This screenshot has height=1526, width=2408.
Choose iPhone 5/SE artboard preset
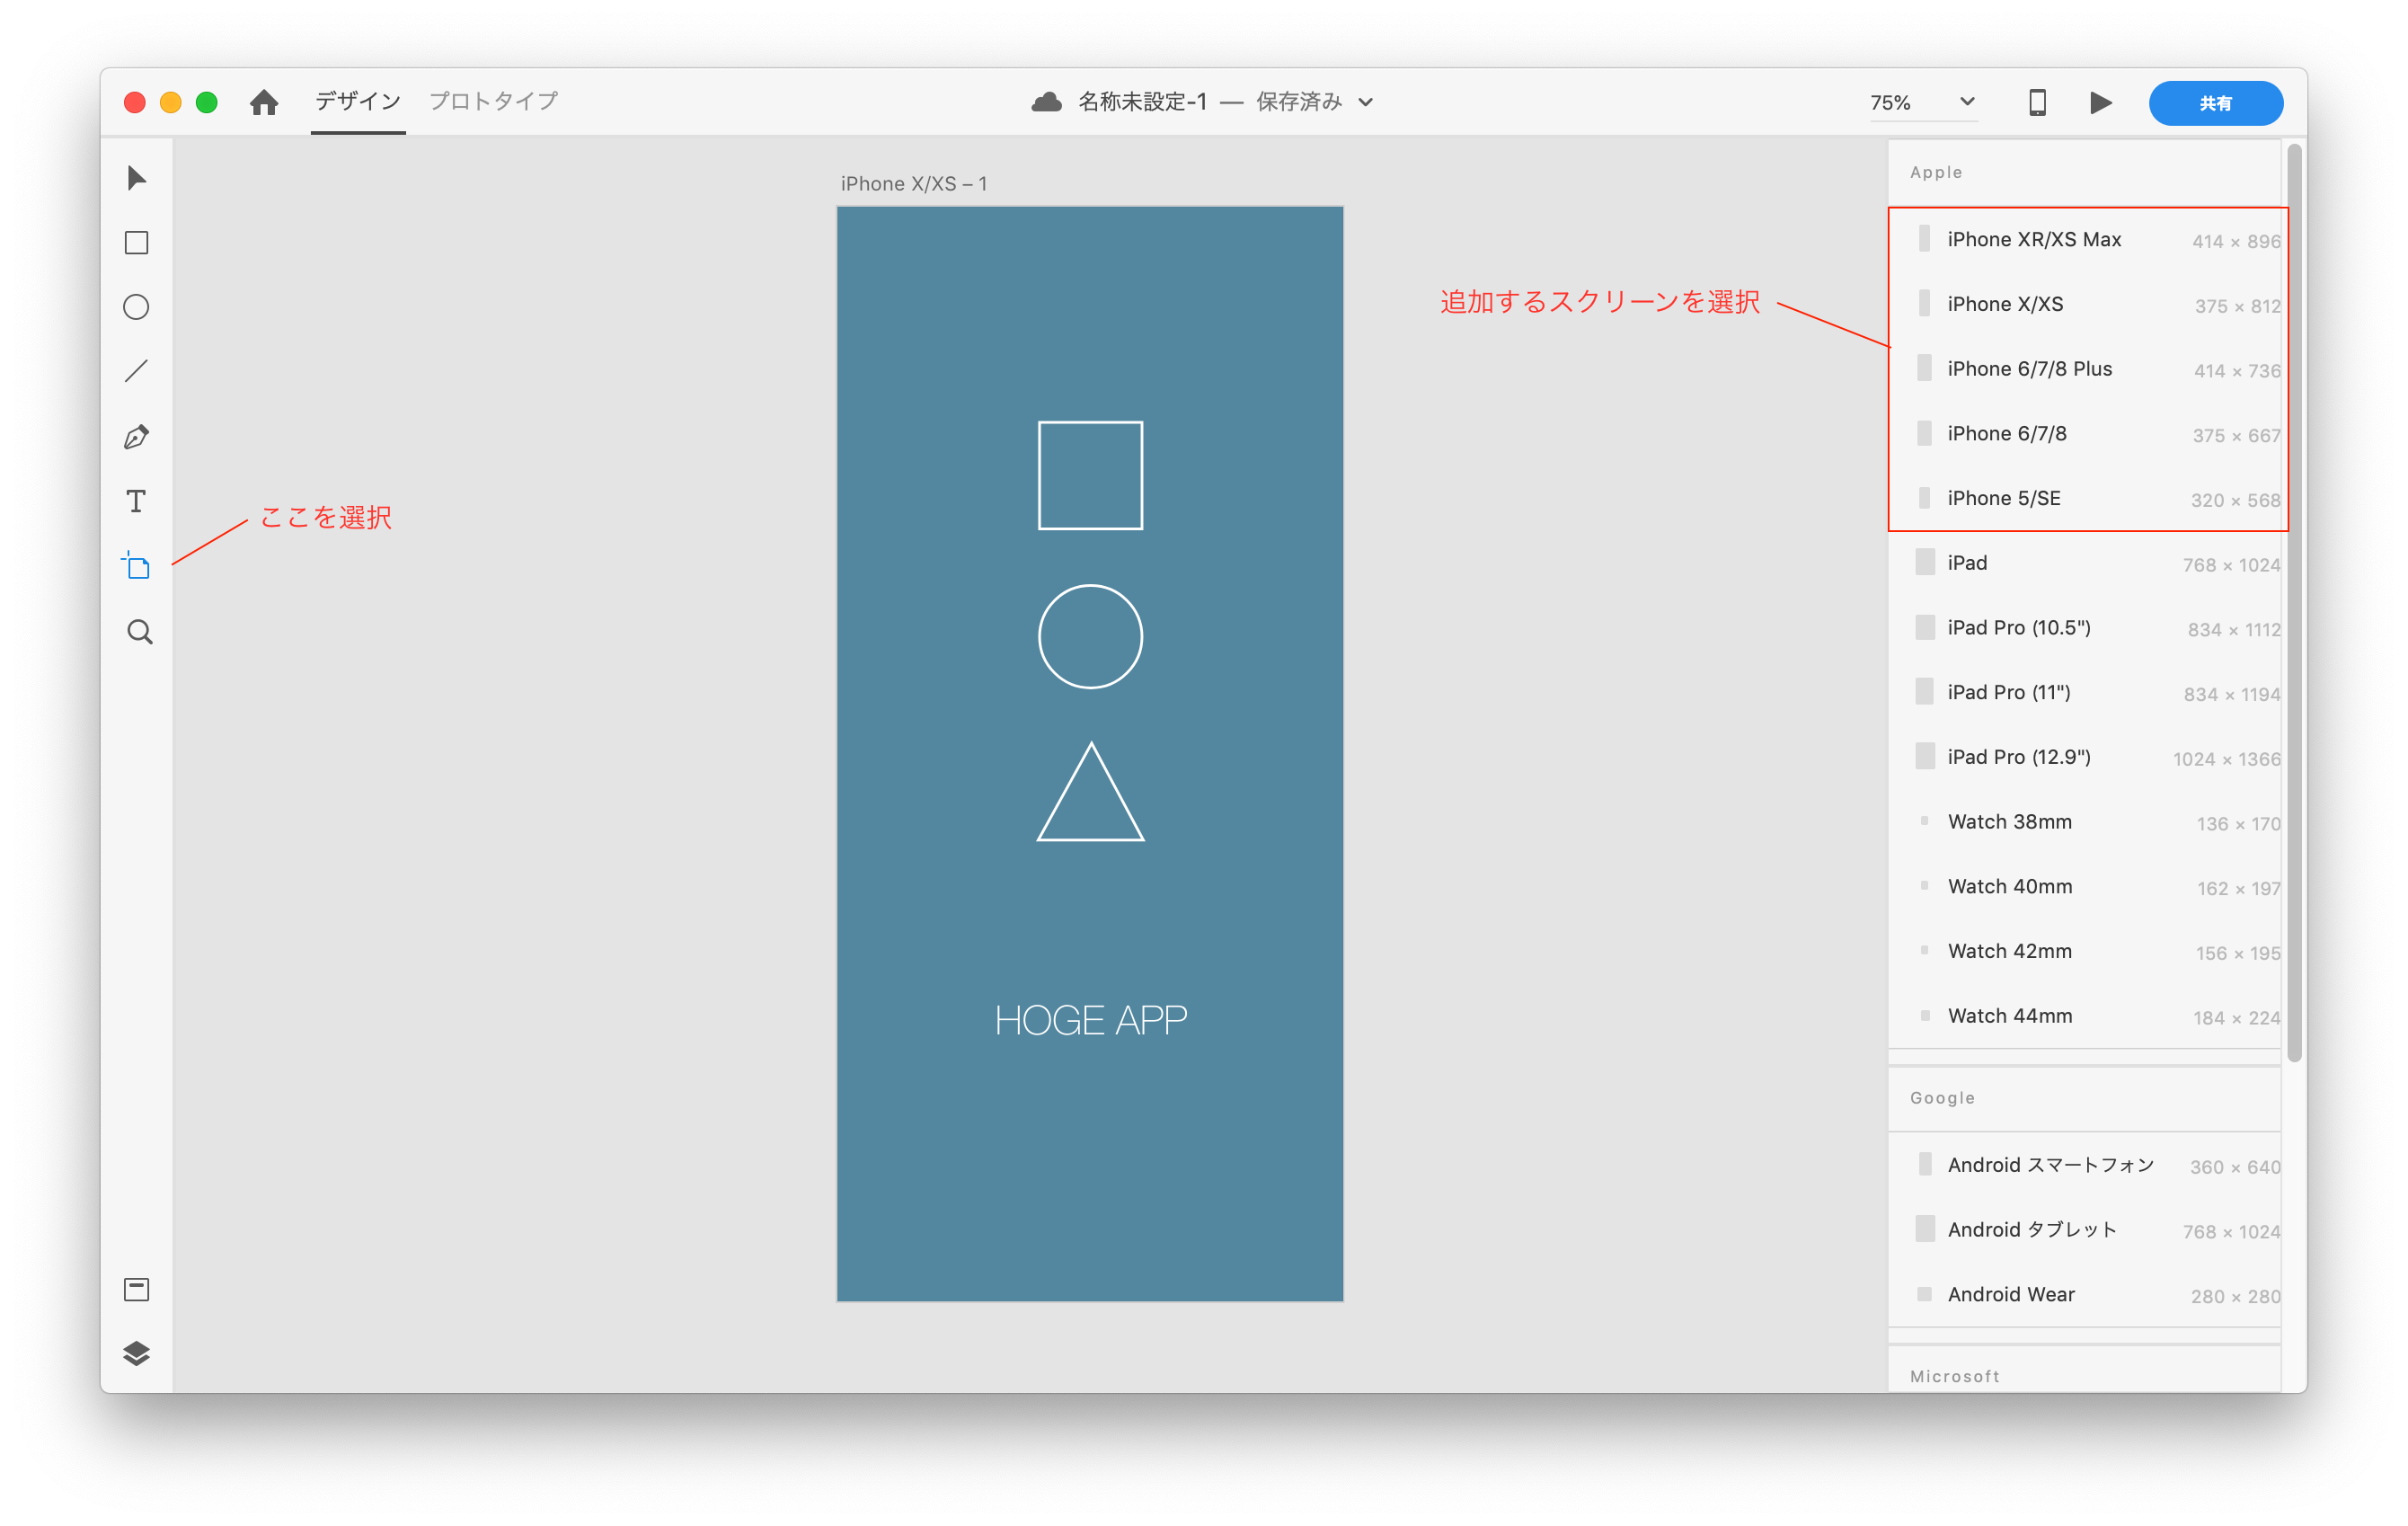[2085, 499]
